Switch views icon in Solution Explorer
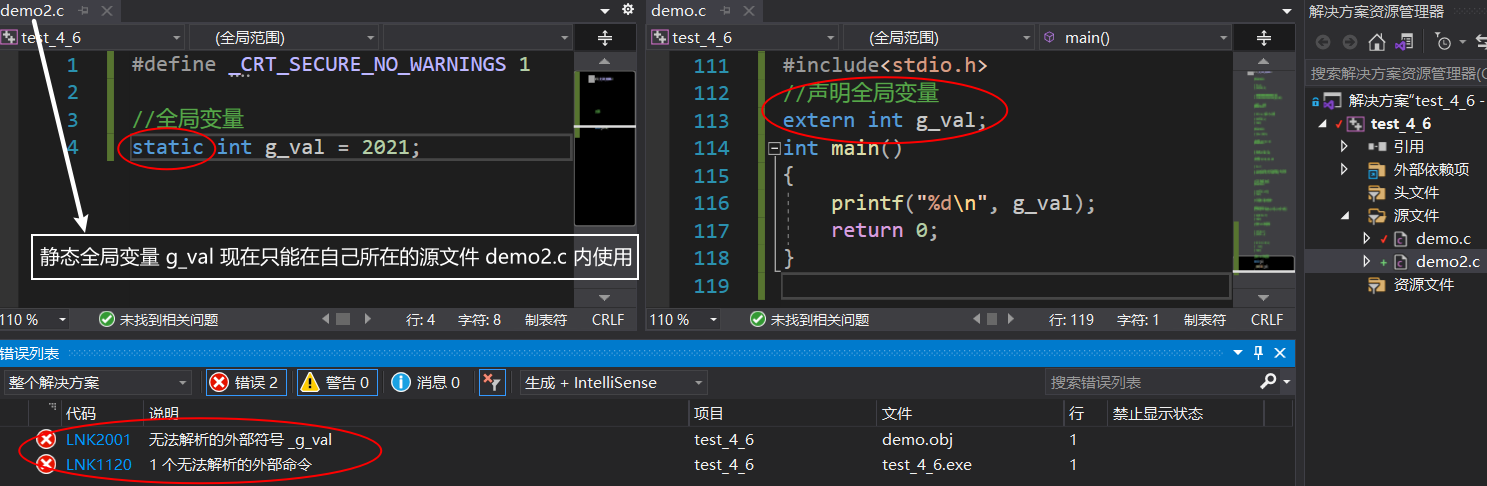 (1404, 42)
